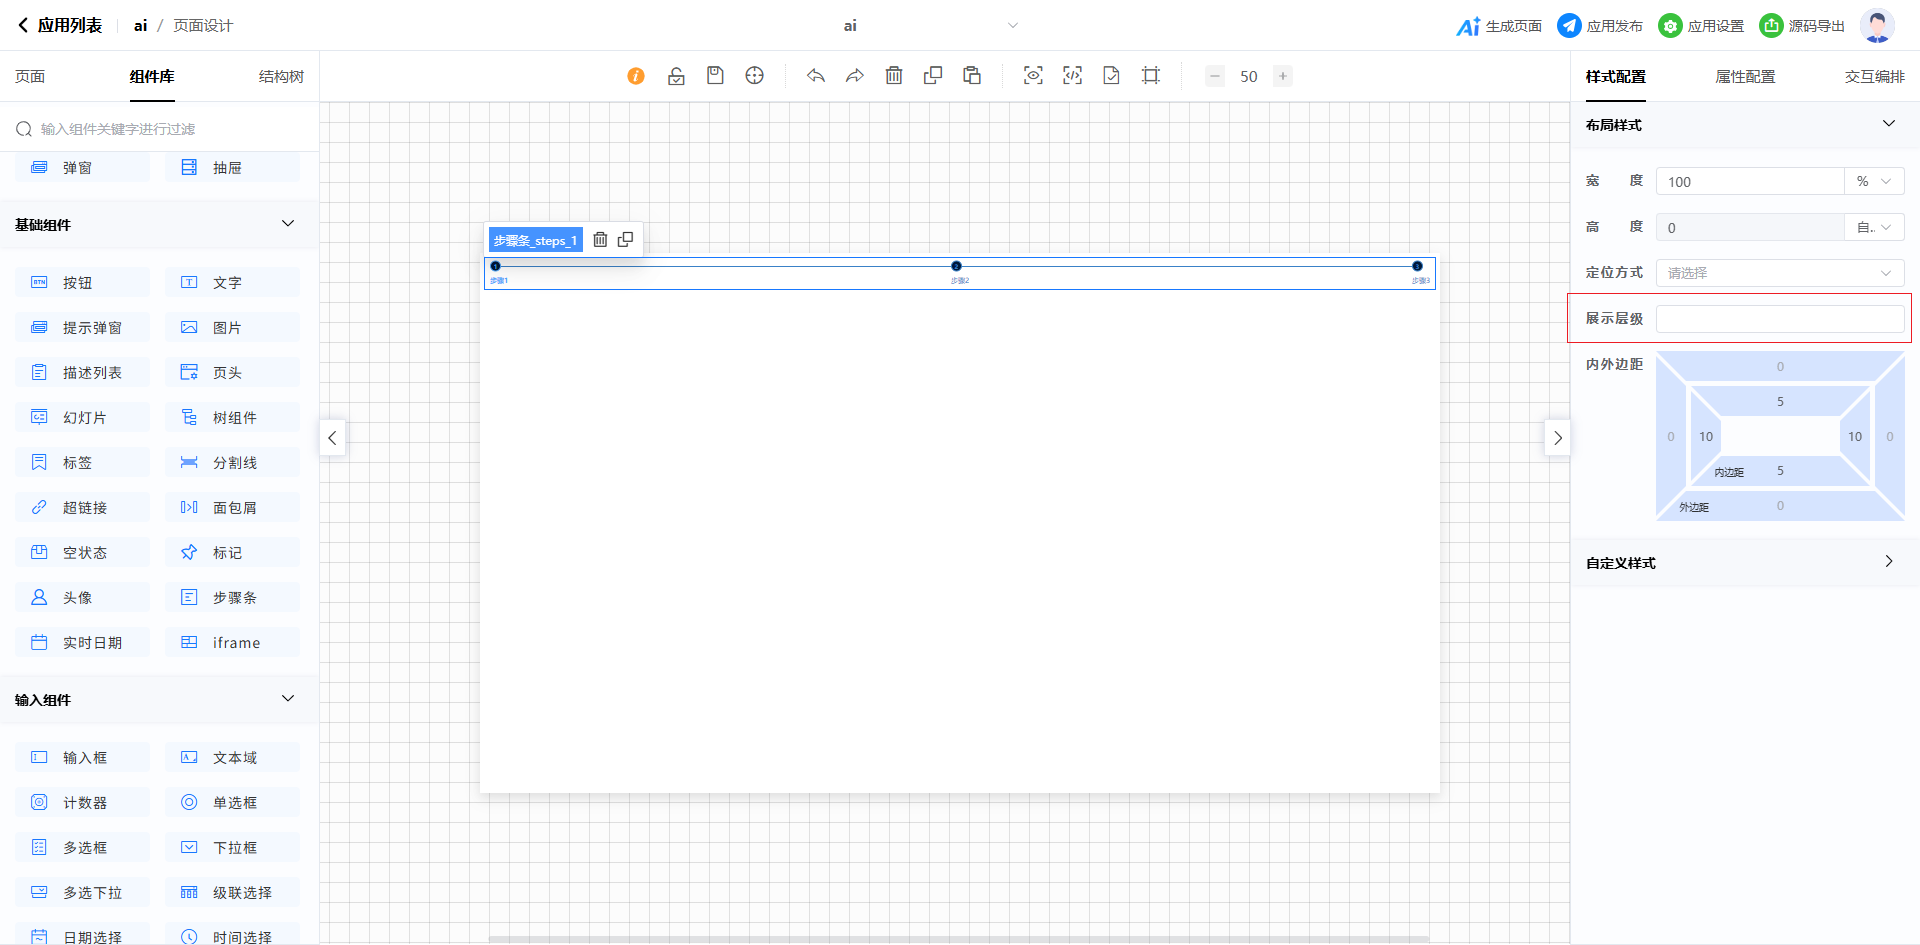Click the paste icon in toolbar
Screen dimensions: 1920x945
tap(972, 76)
